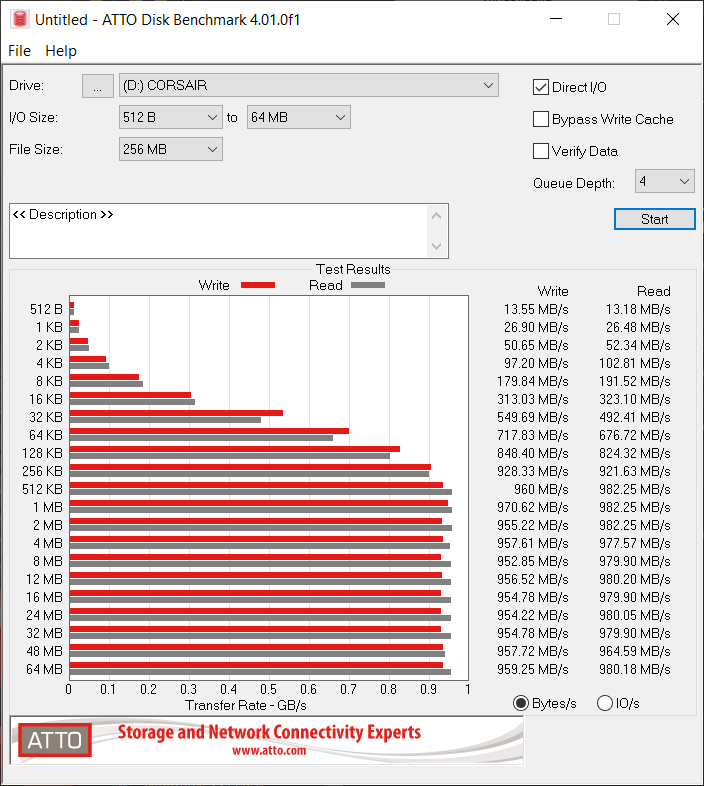The width and height of the screenshot is (704, 786).
Task: Click the 13.55 MB/s write value
Action: [x=536, y=309]
